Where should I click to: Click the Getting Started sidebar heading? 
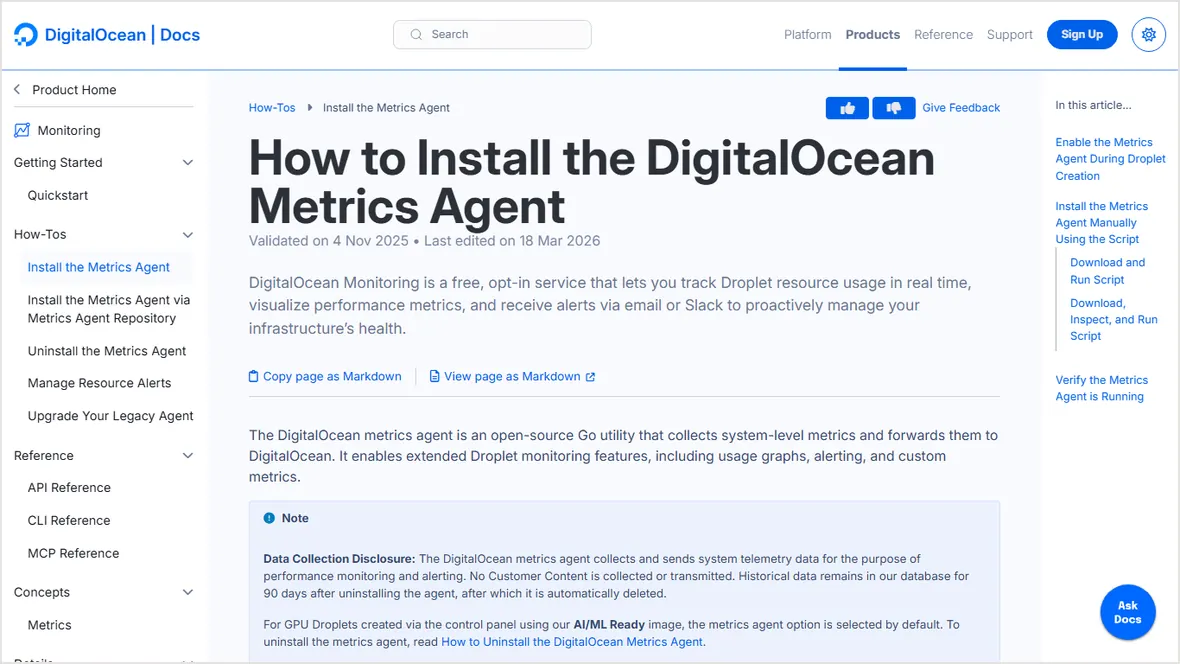(58, 163)
